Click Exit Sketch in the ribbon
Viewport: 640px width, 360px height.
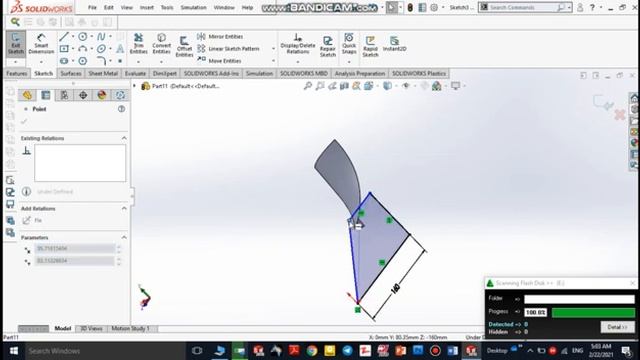(16, 44)
